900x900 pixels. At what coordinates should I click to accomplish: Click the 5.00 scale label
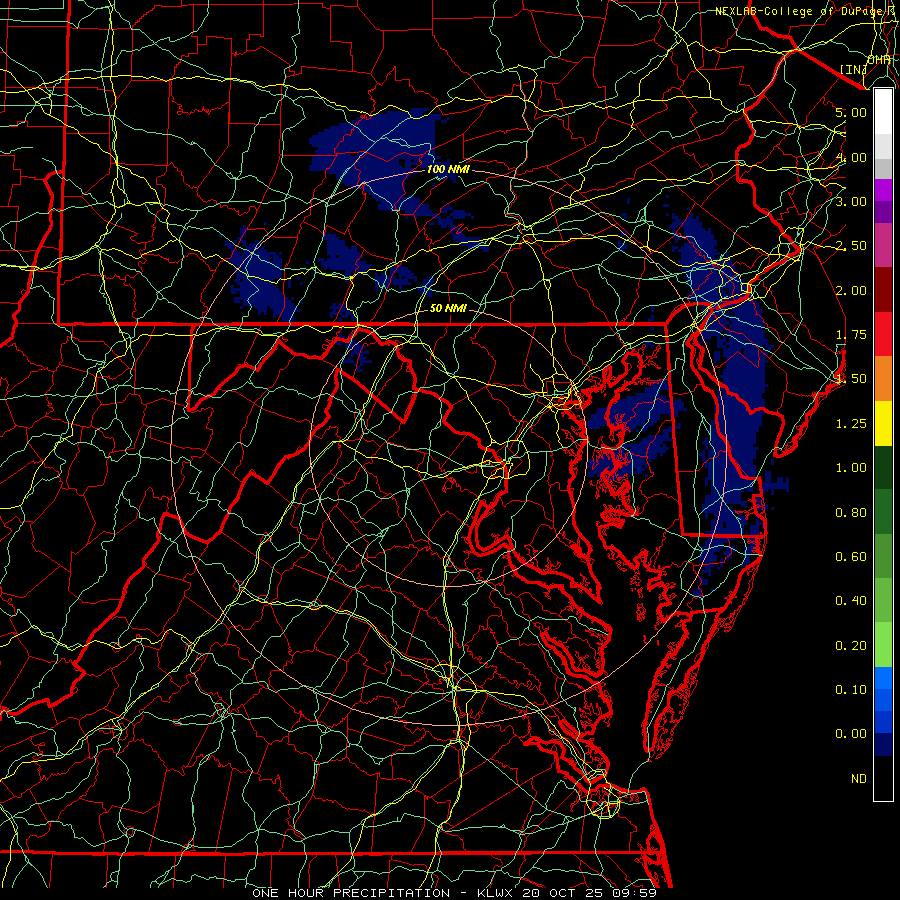point(851,112)
